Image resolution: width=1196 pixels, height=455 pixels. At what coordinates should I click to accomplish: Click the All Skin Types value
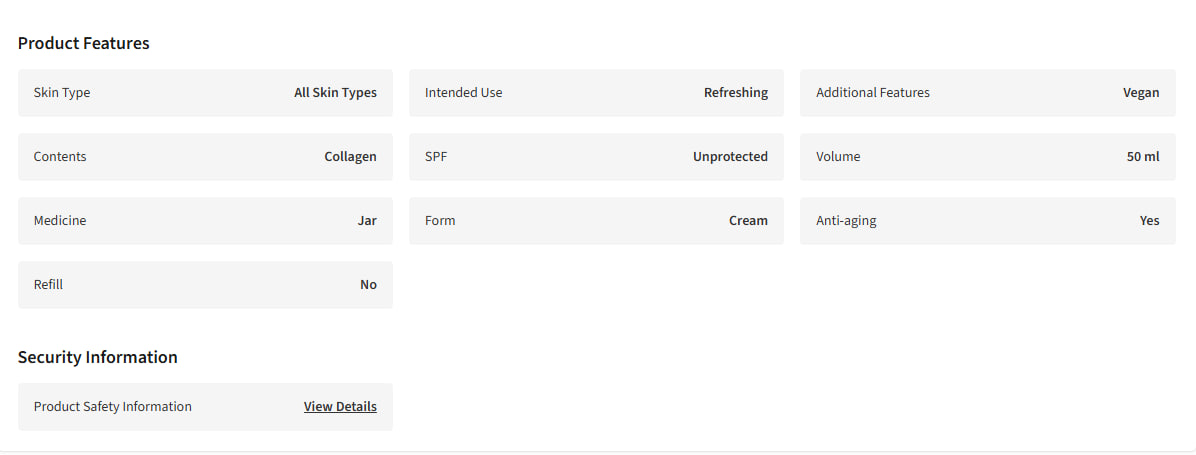point(336,92)
